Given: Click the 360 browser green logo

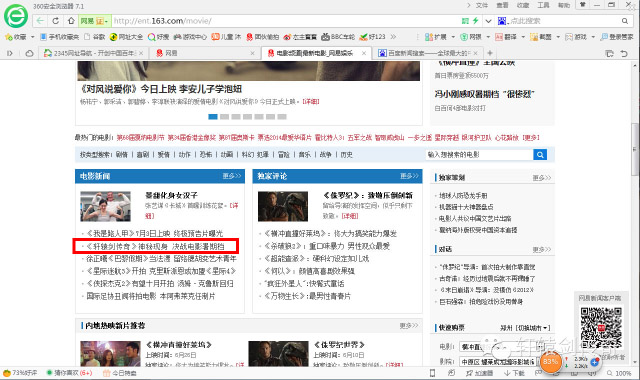Looking at the screenshot, I should coord(16,16).
